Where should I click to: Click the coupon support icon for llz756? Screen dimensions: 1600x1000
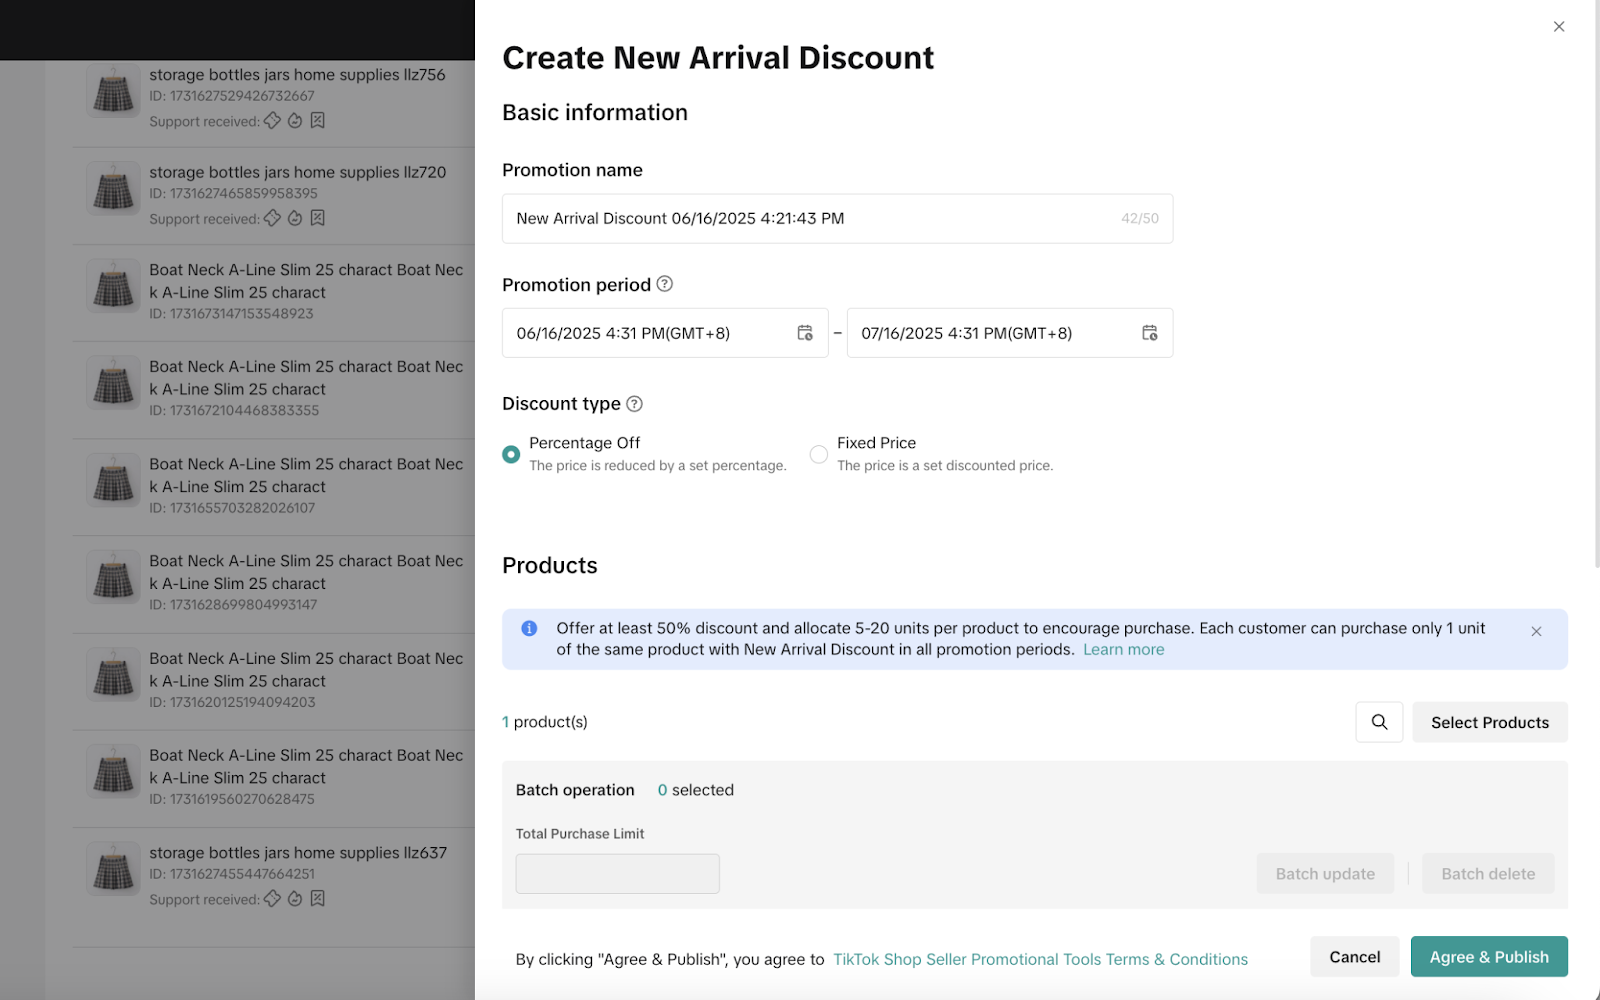coord(272,121)
